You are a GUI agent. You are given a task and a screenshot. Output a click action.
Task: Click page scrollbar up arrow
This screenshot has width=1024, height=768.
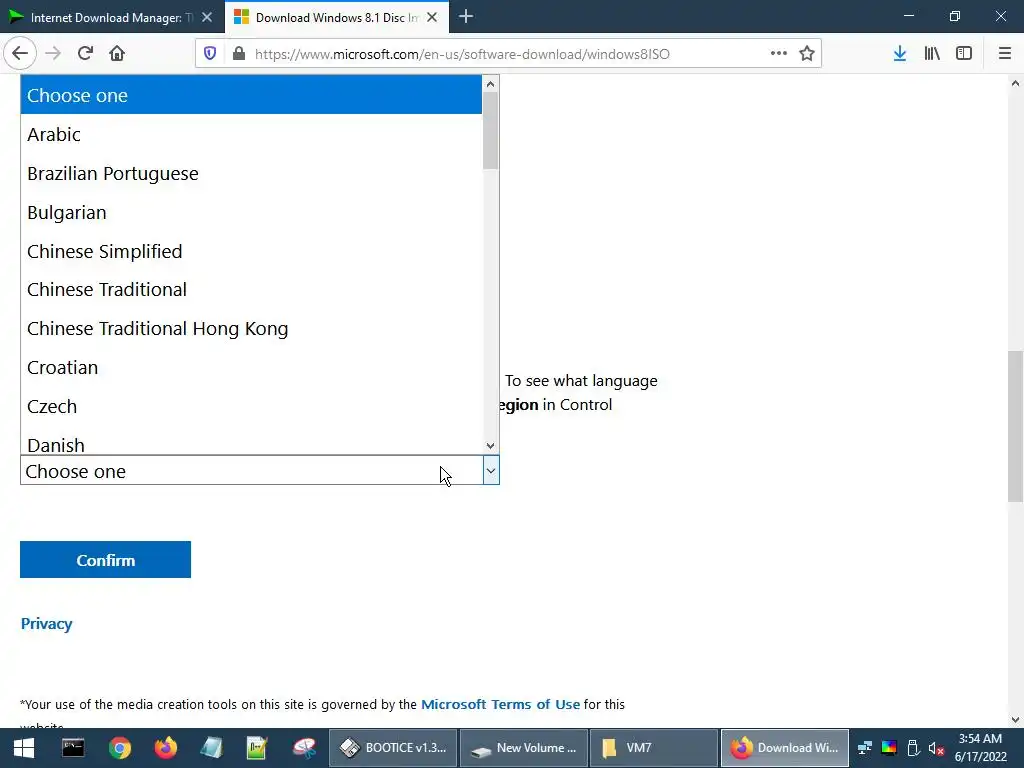click(1015, 83)
